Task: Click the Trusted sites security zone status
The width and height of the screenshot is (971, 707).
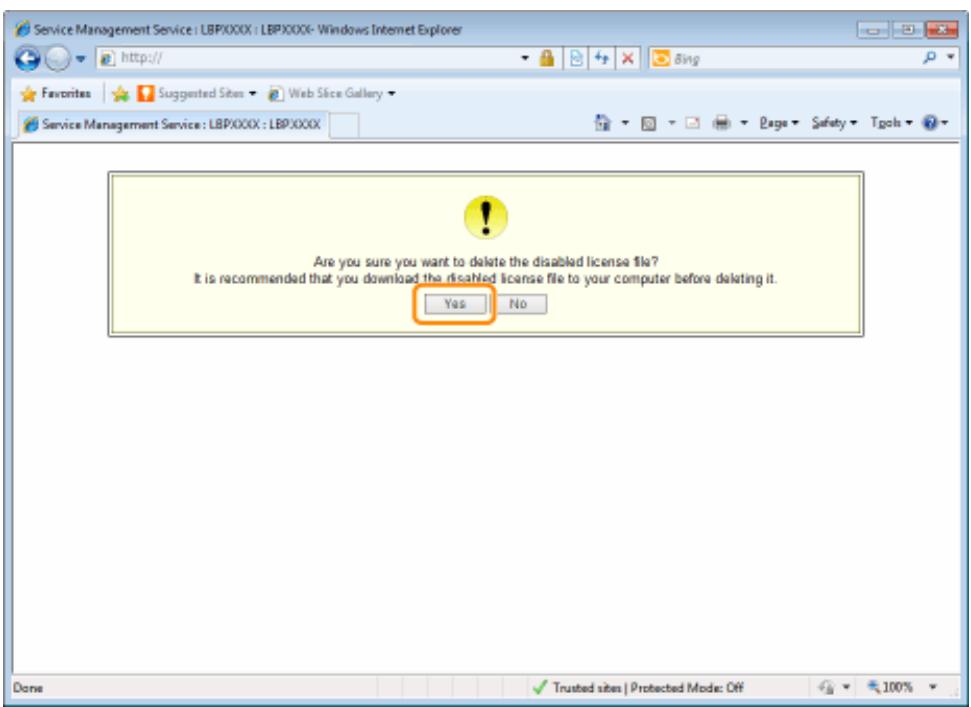Action: (x=638, y=687)
